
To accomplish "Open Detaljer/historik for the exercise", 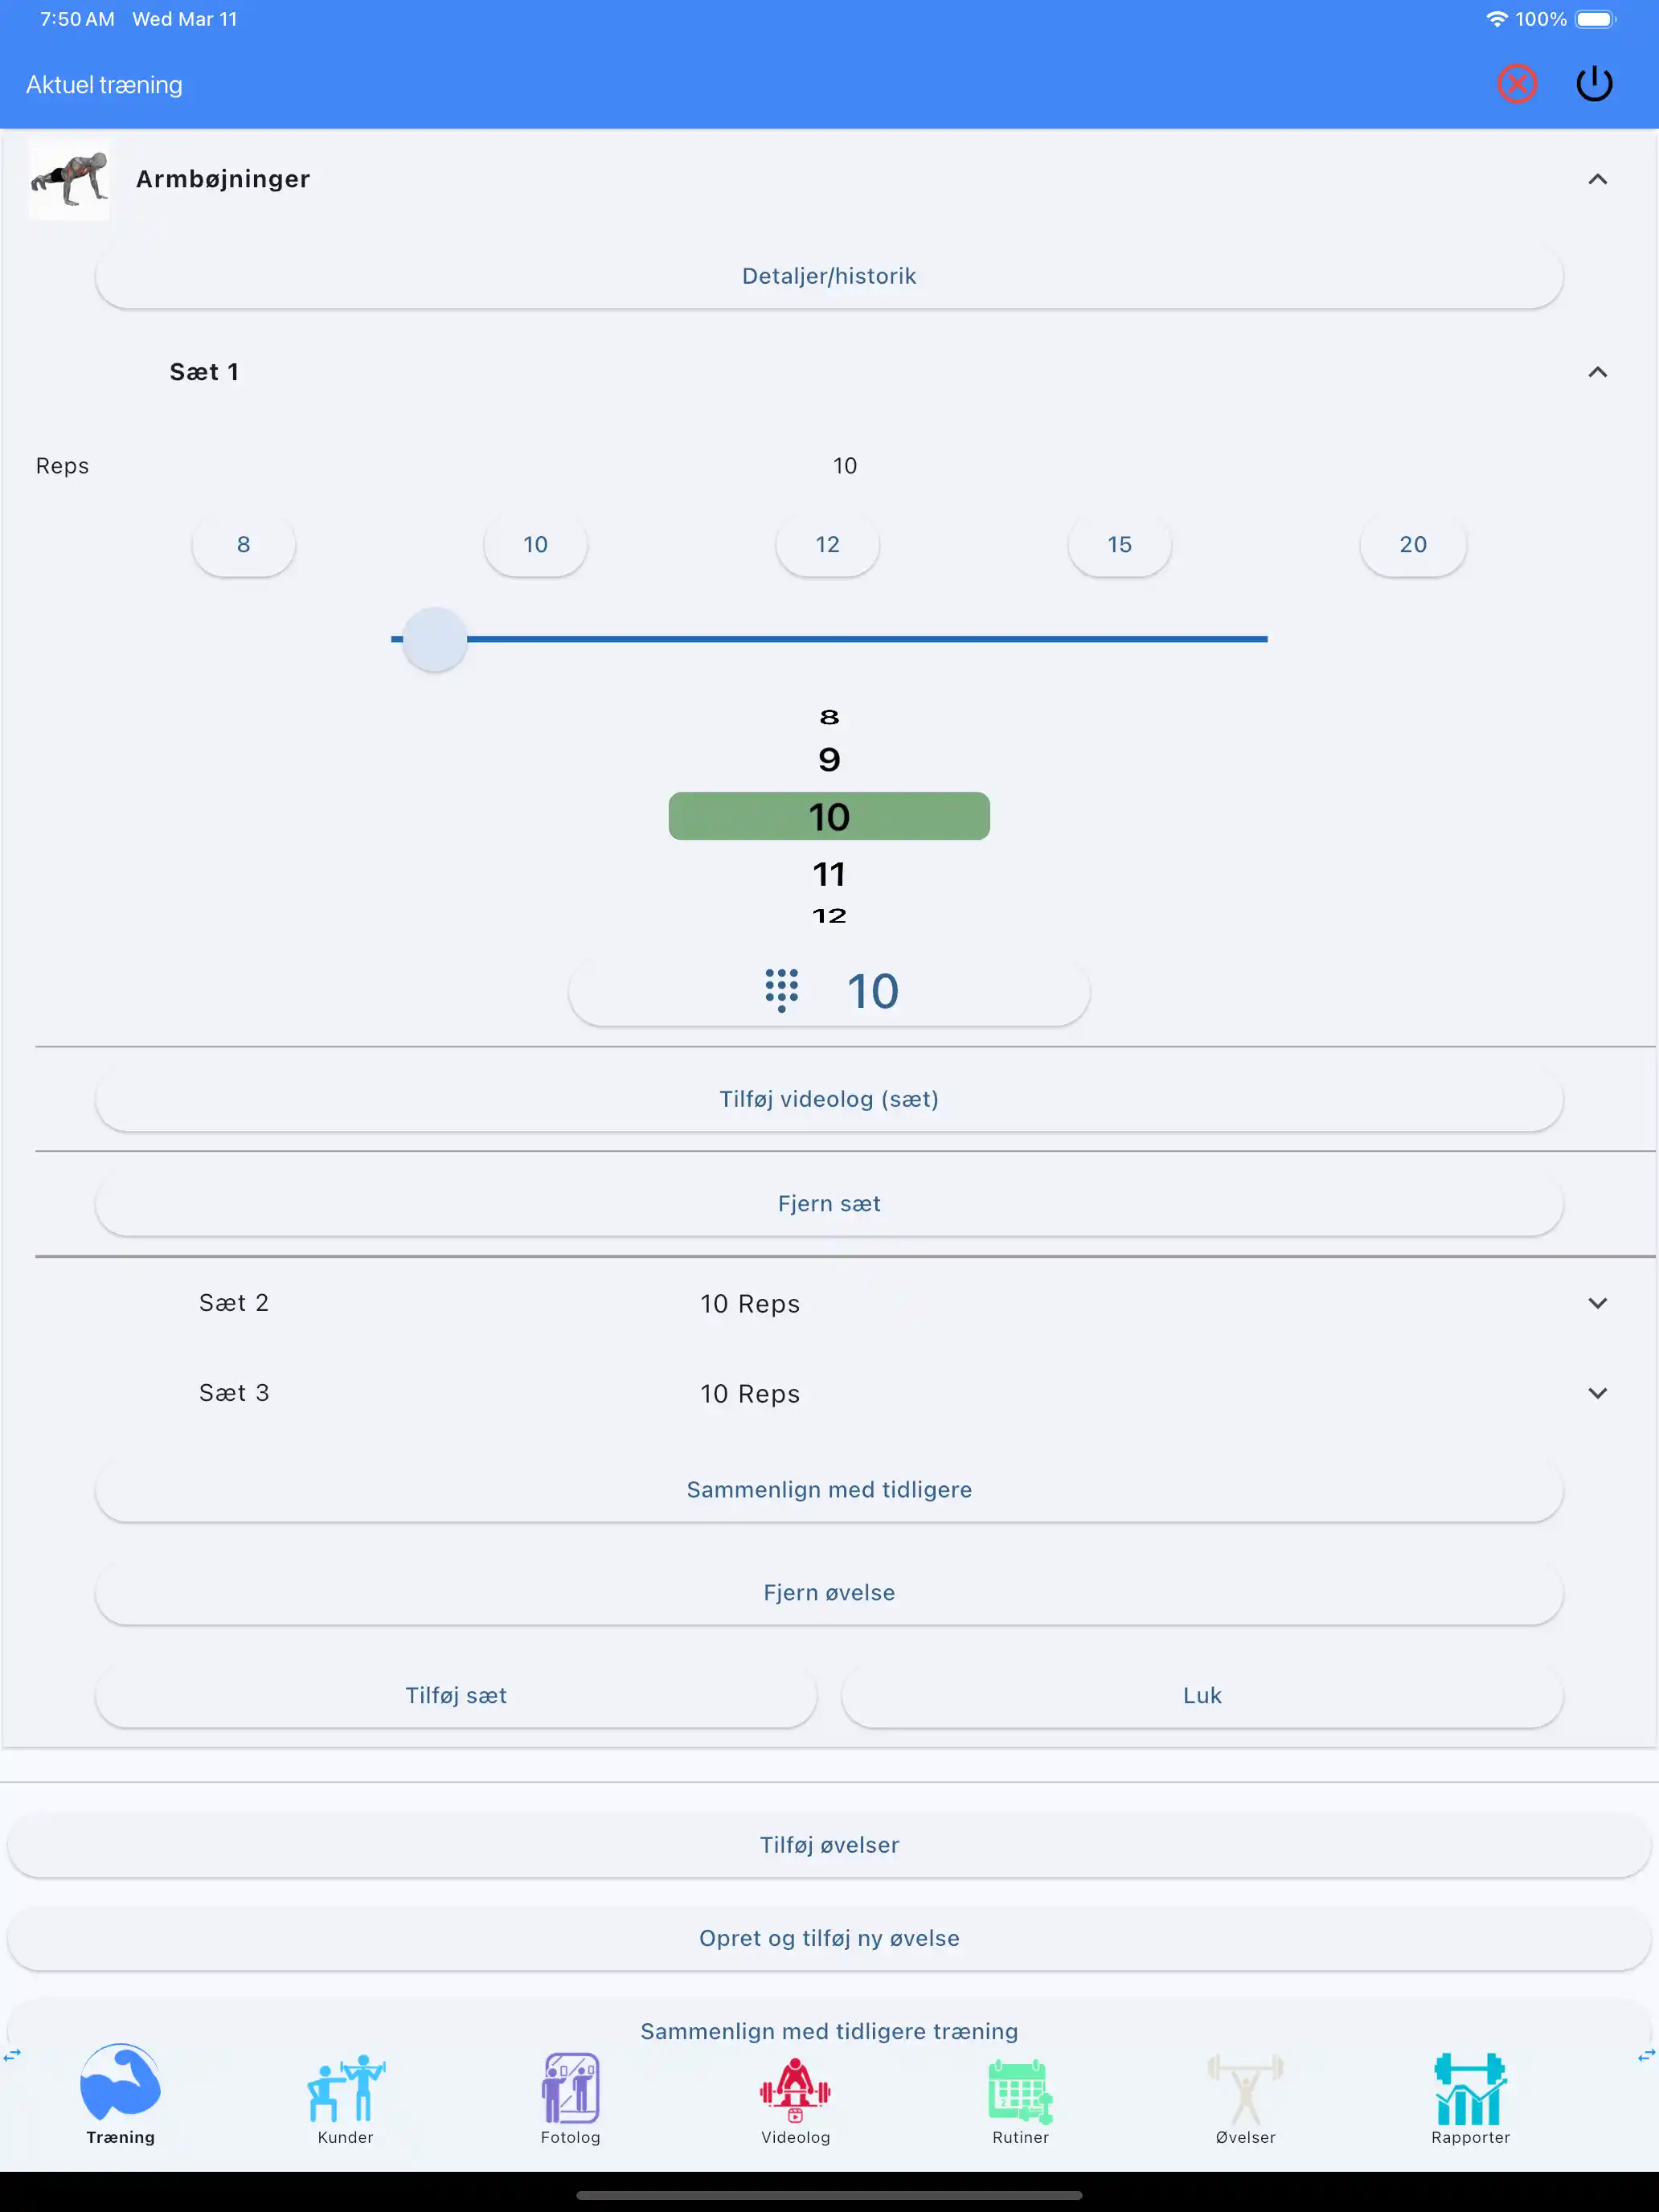I will (829, 277).
